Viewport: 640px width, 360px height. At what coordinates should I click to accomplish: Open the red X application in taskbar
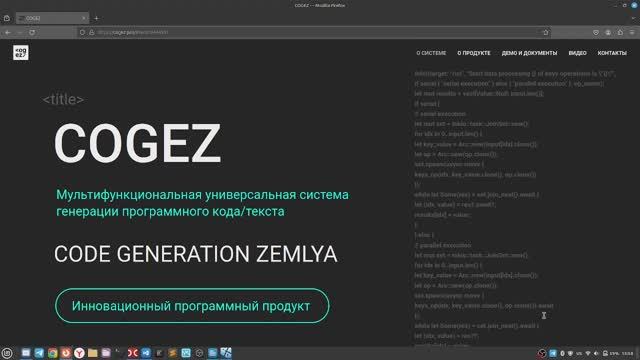click(133, 353)
